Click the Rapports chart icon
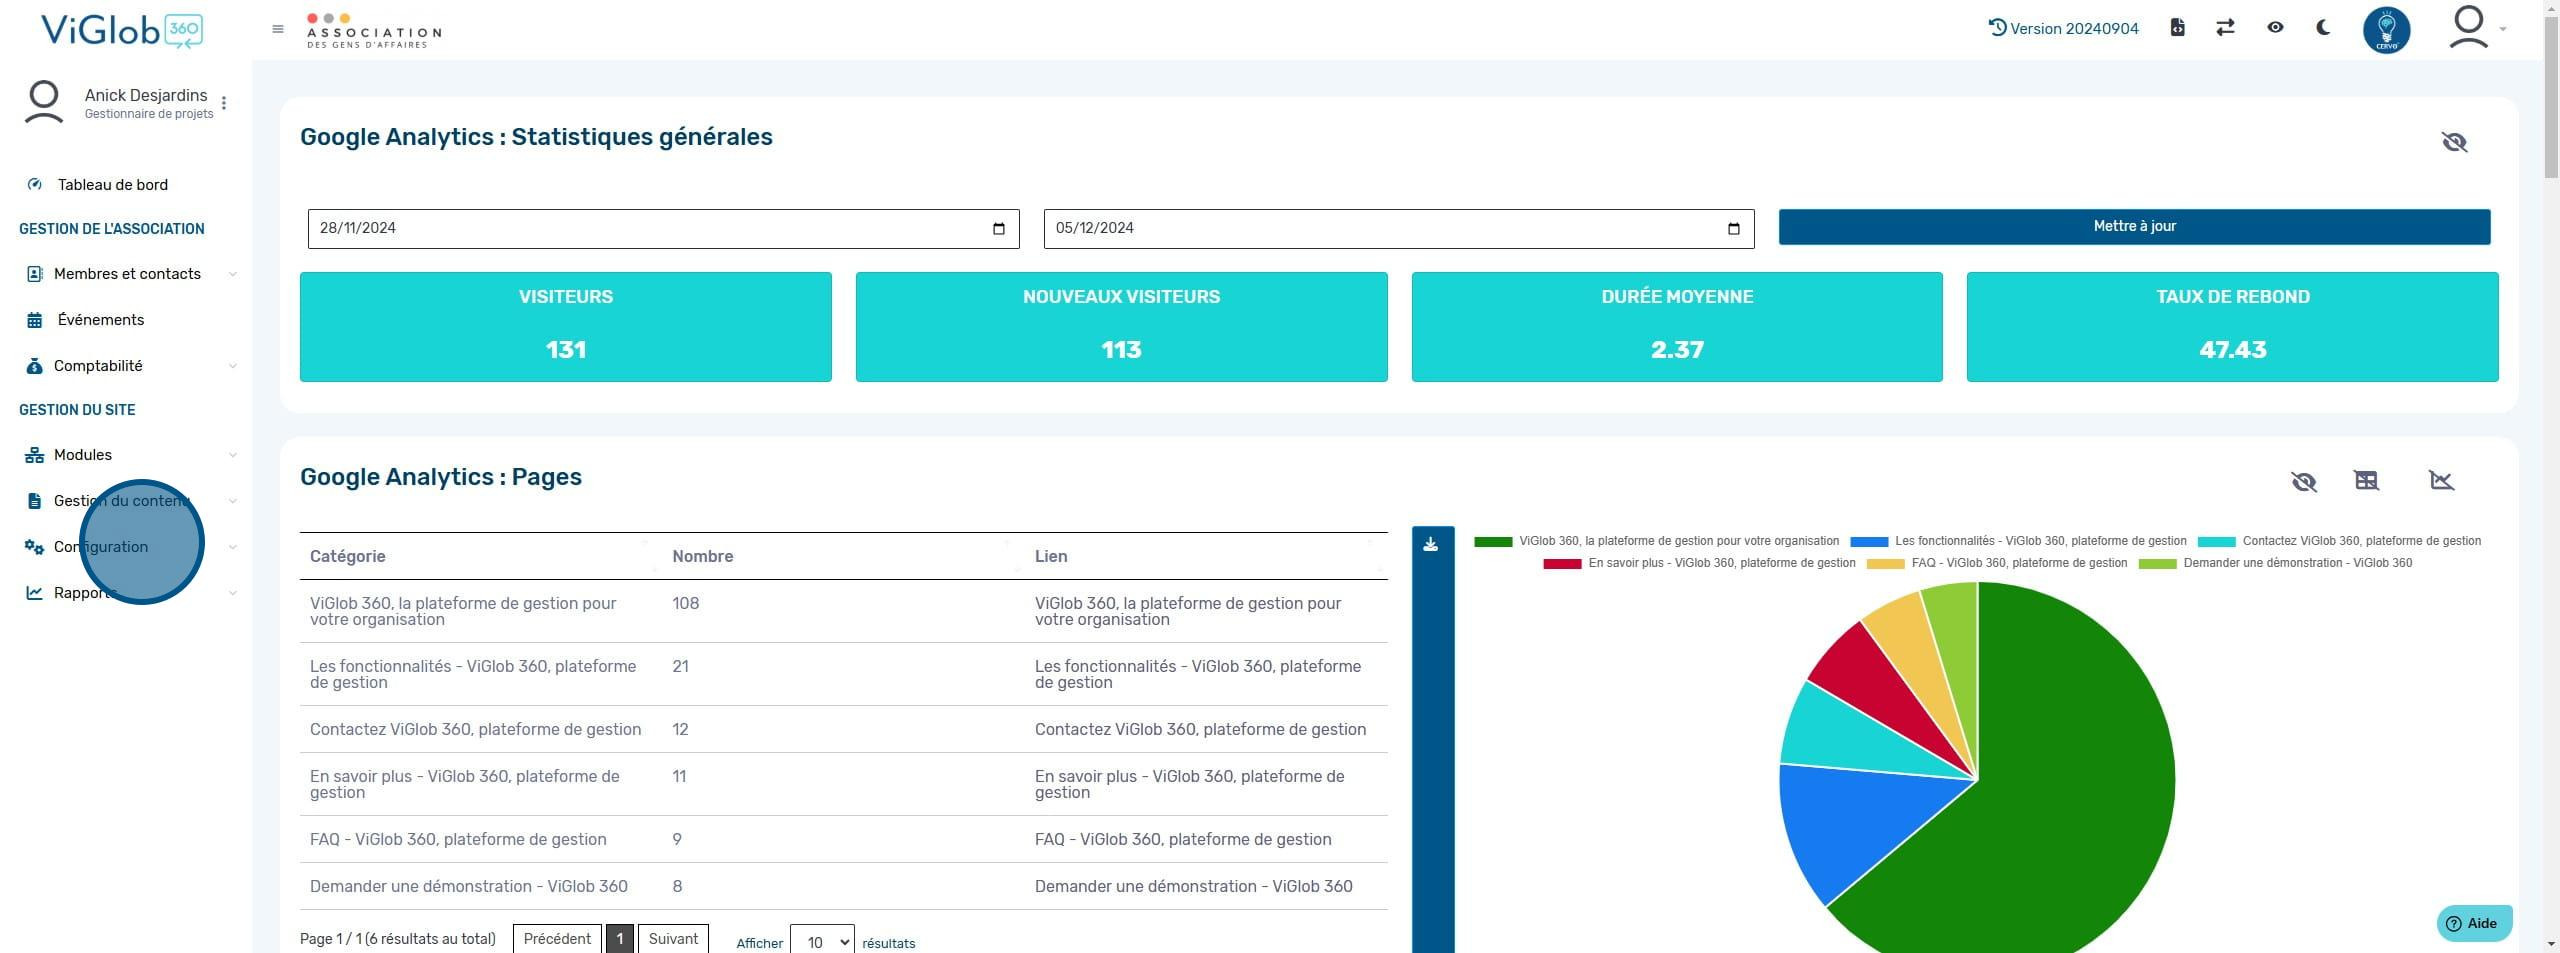Viewport: 2560px width, 953px height. tap(35, 593)
